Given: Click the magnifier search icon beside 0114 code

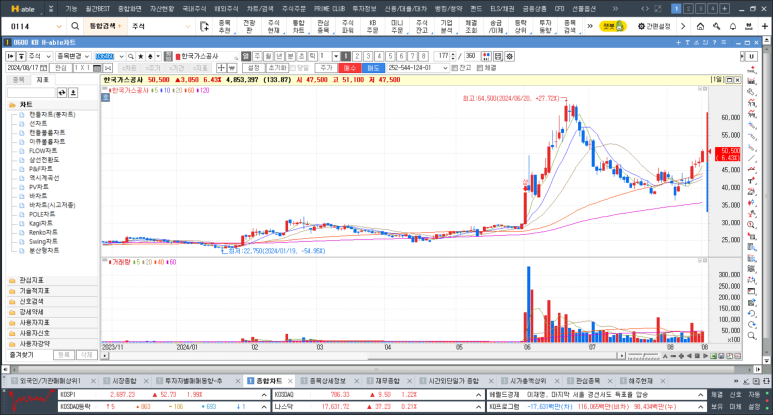Looking at the screenshot, I should [75, 26].
